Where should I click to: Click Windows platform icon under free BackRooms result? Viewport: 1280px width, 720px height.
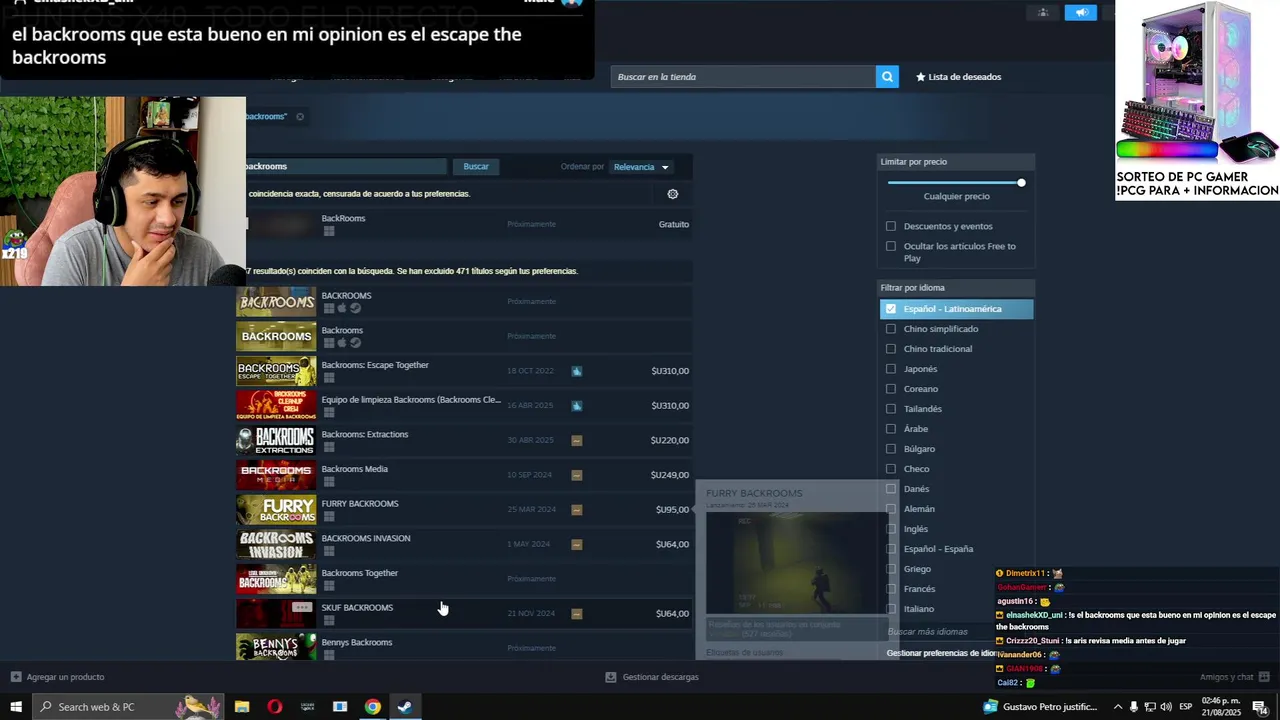coord(328,231)
